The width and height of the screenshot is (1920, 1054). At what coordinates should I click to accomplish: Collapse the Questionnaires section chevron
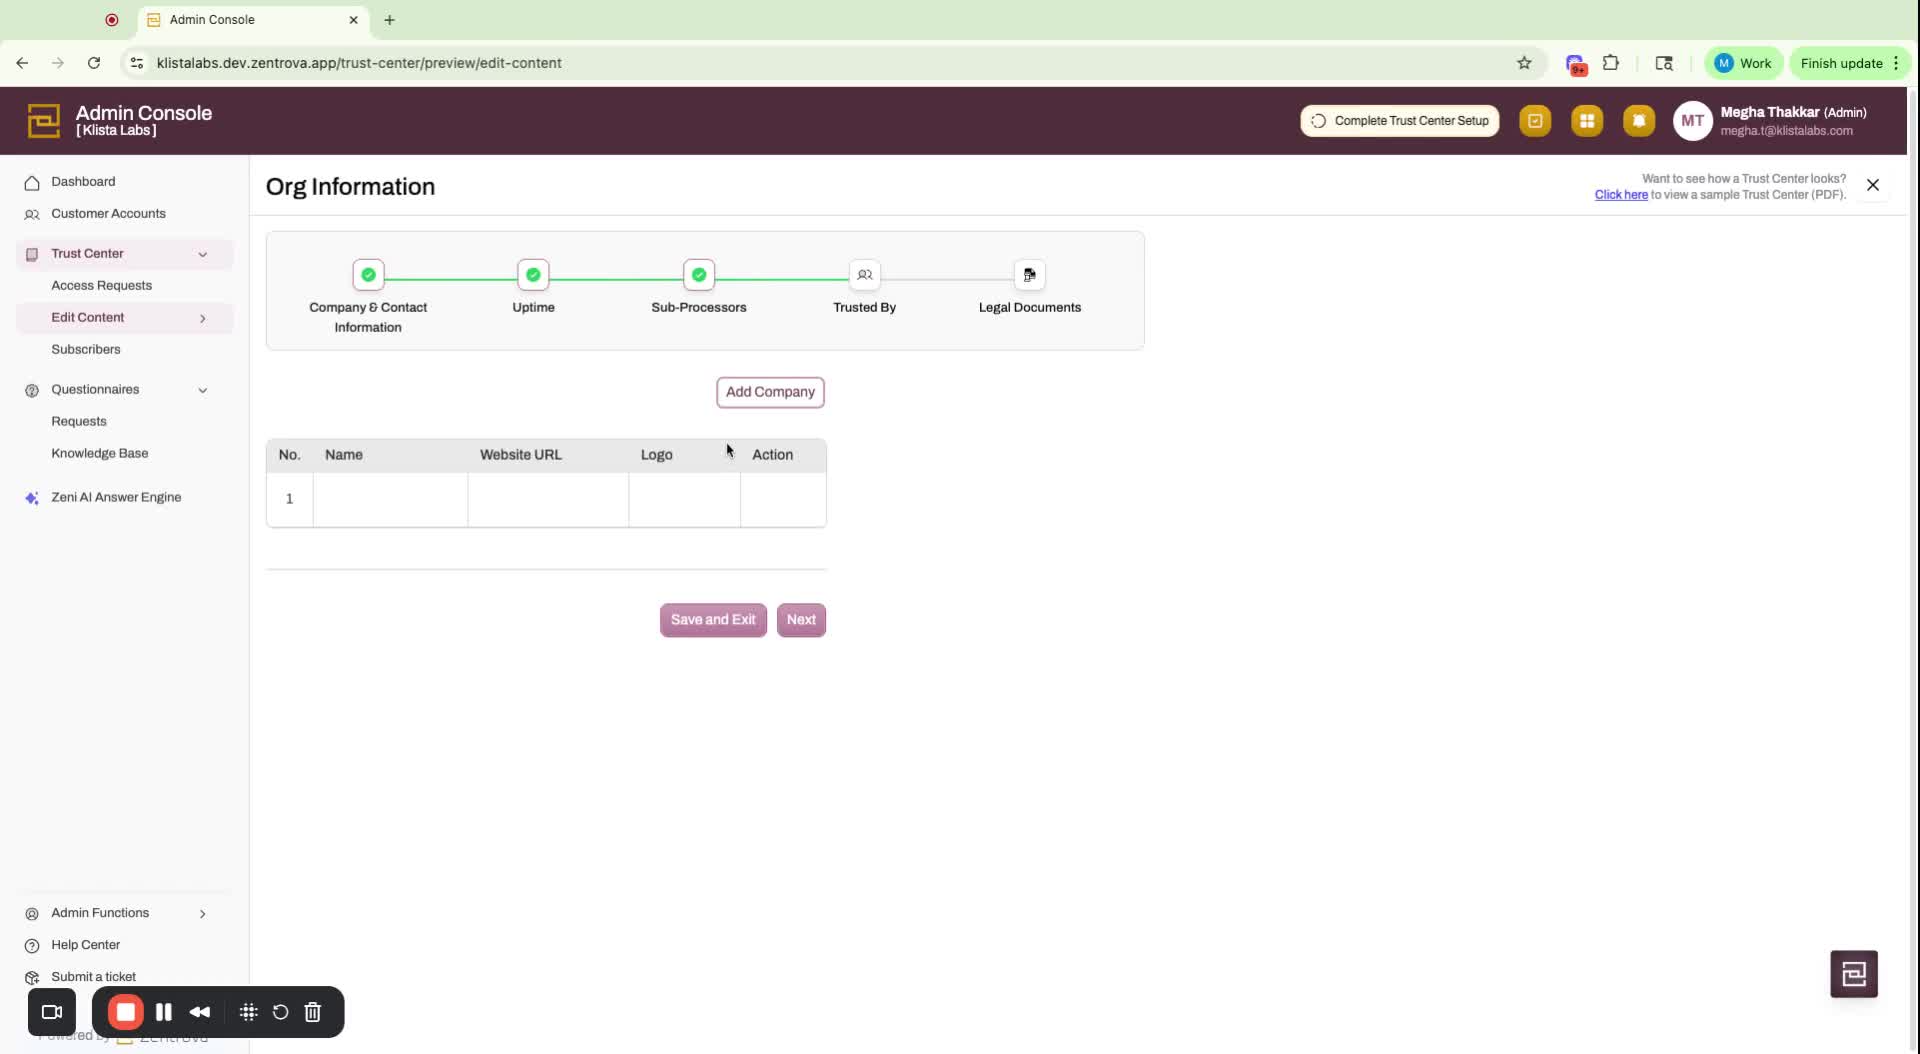(203, 390)
